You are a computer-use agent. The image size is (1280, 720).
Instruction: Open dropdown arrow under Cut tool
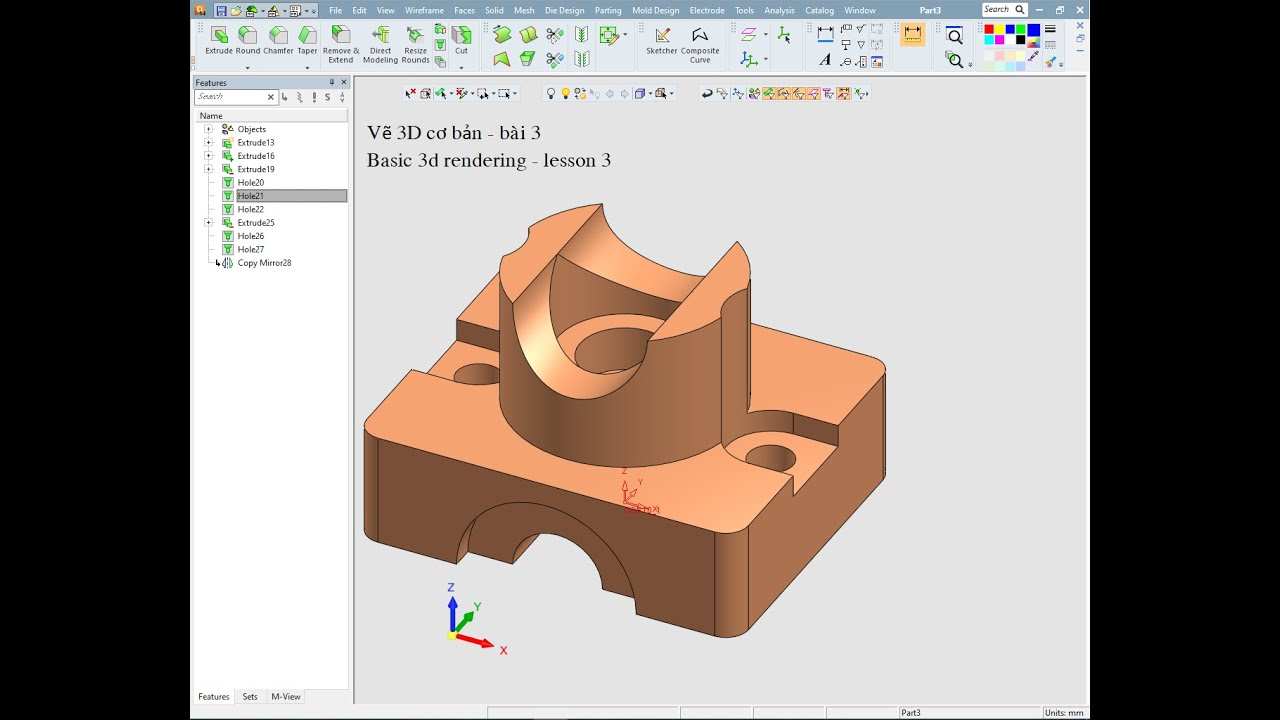(x=461, y=68)
